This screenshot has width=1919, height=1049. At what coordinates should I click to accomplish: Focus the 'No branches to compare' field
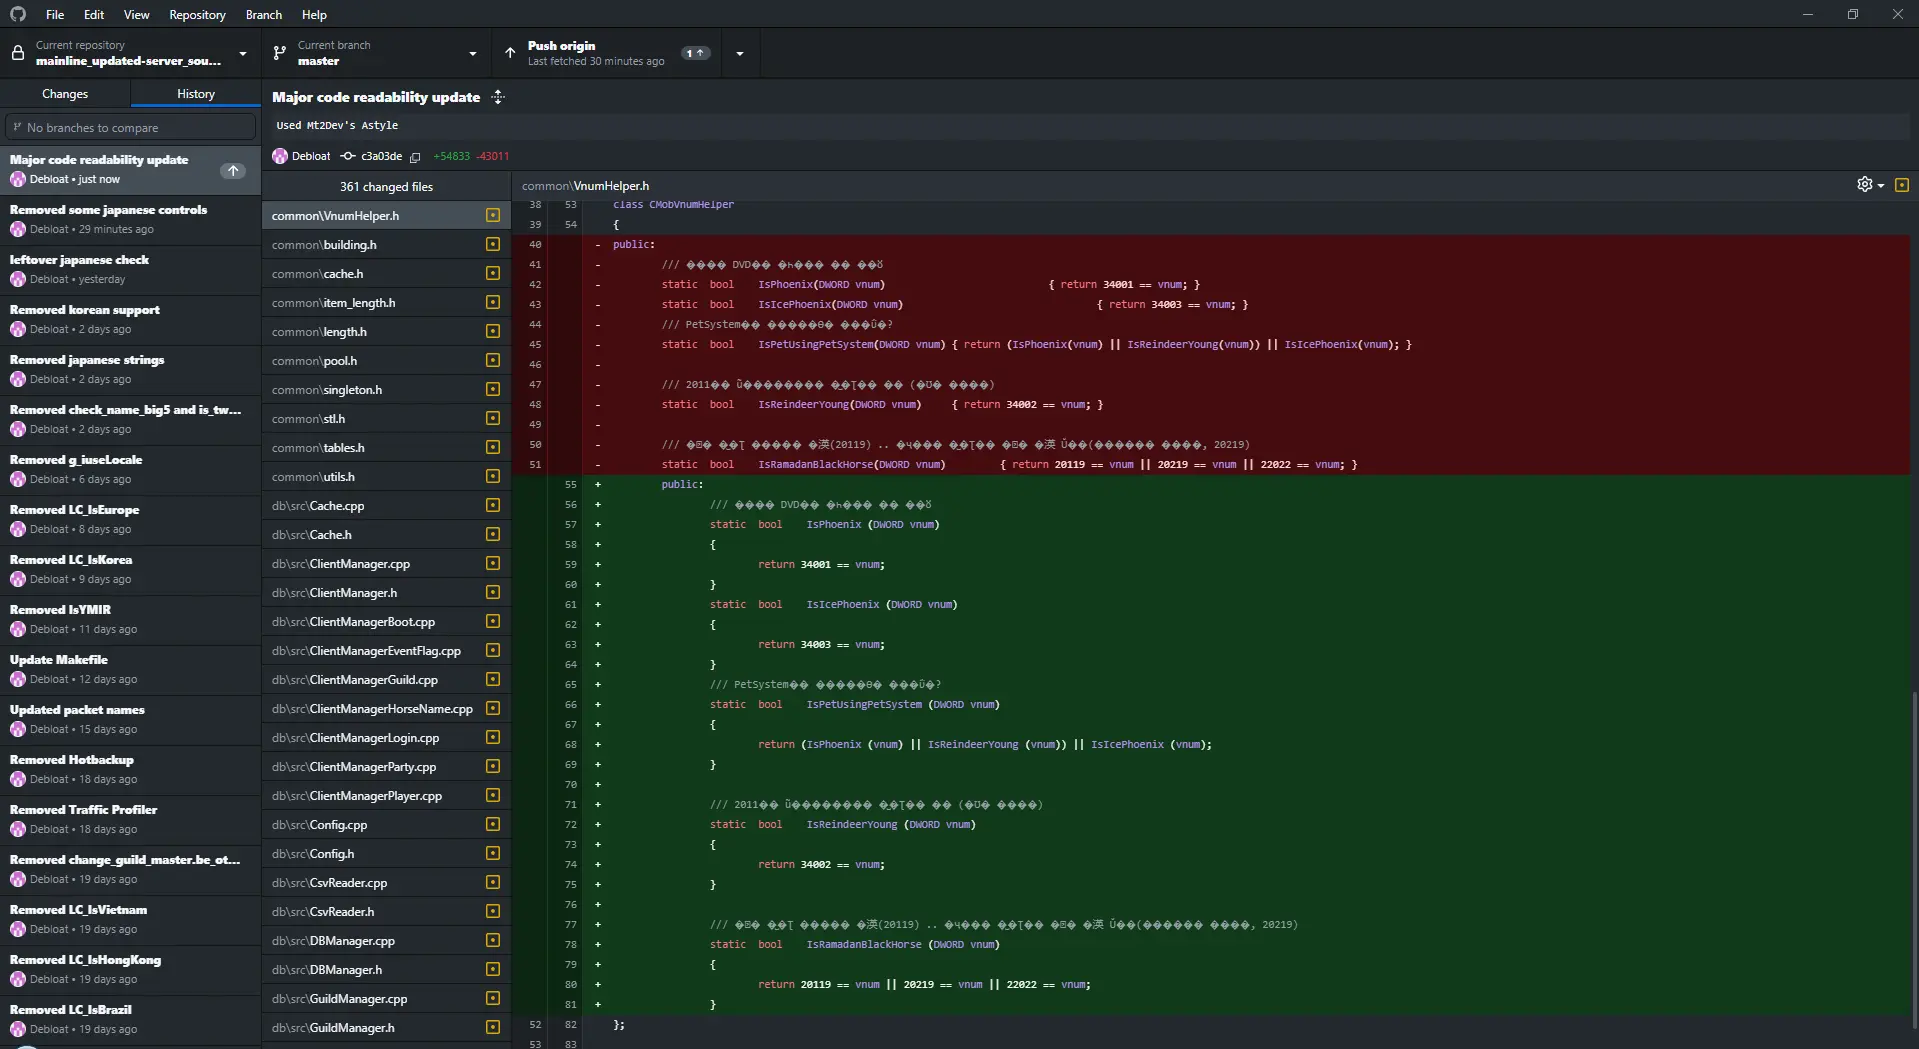point(130,128)
